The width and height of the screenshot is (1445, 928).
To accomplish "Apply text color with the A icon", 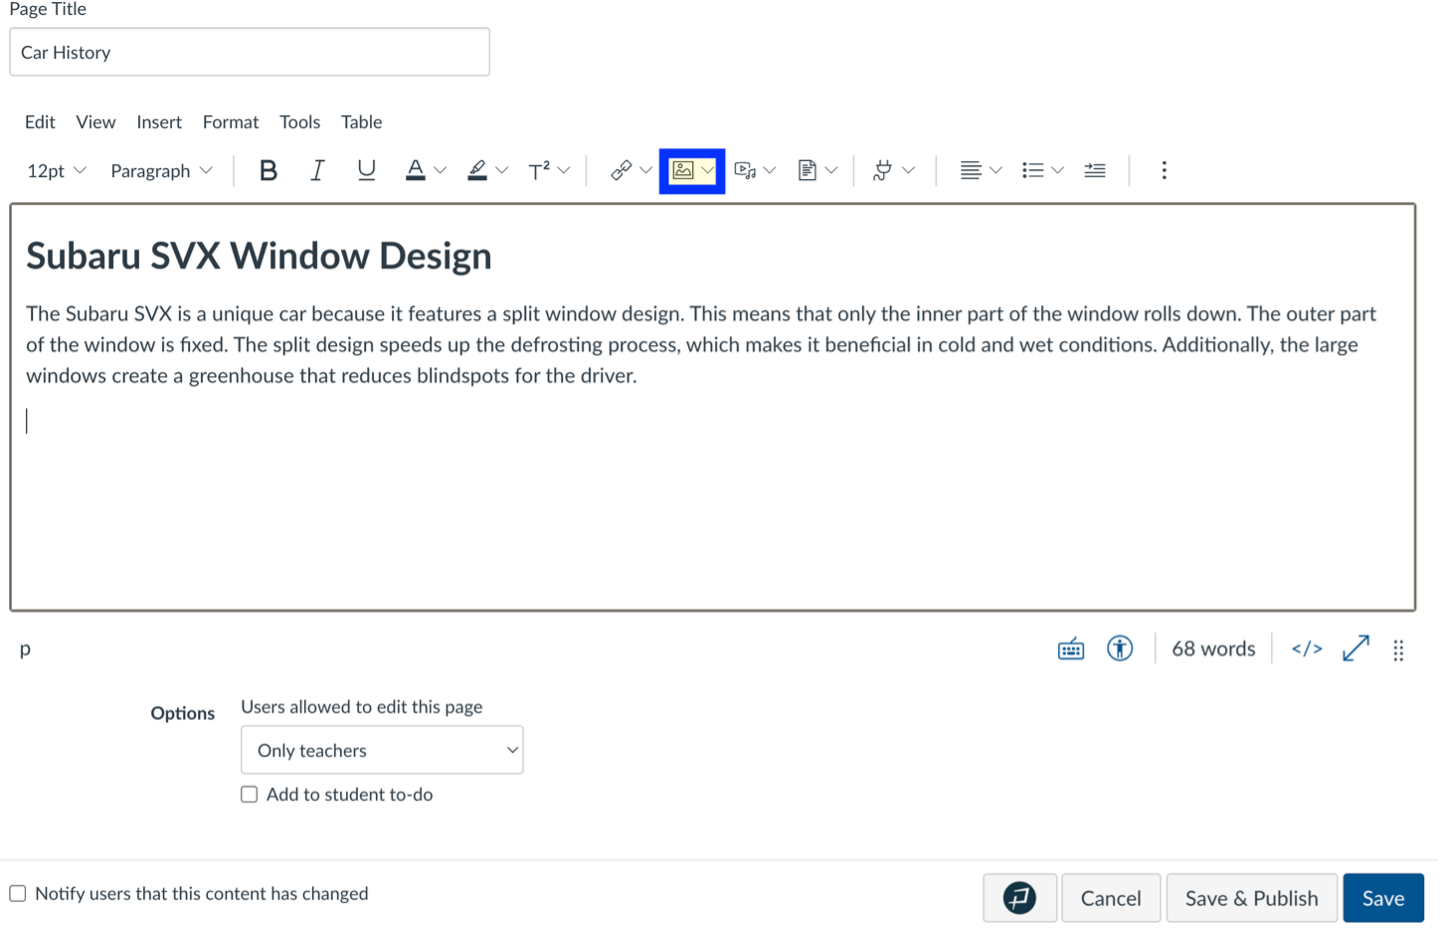I will tap(415, 171).
